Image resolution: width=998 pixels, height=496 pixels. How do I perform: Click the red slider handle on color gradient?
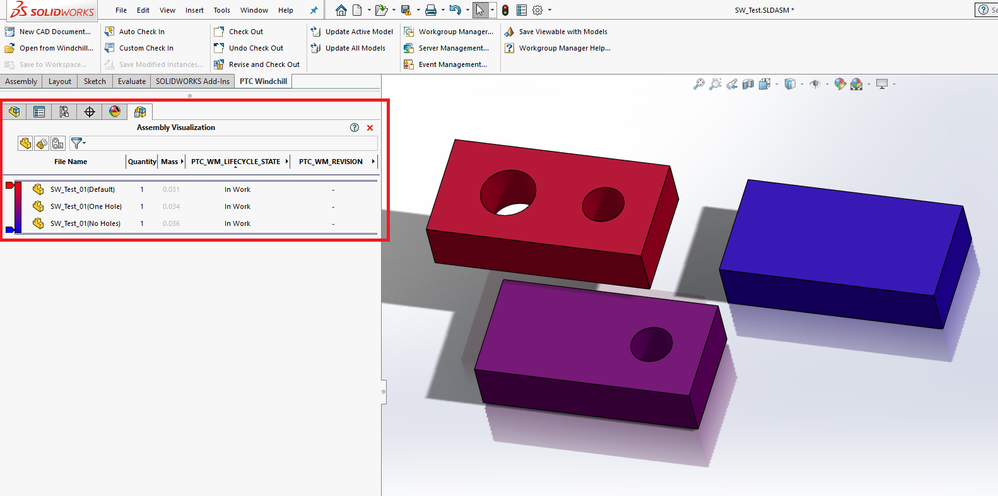(x=9, y=184)
